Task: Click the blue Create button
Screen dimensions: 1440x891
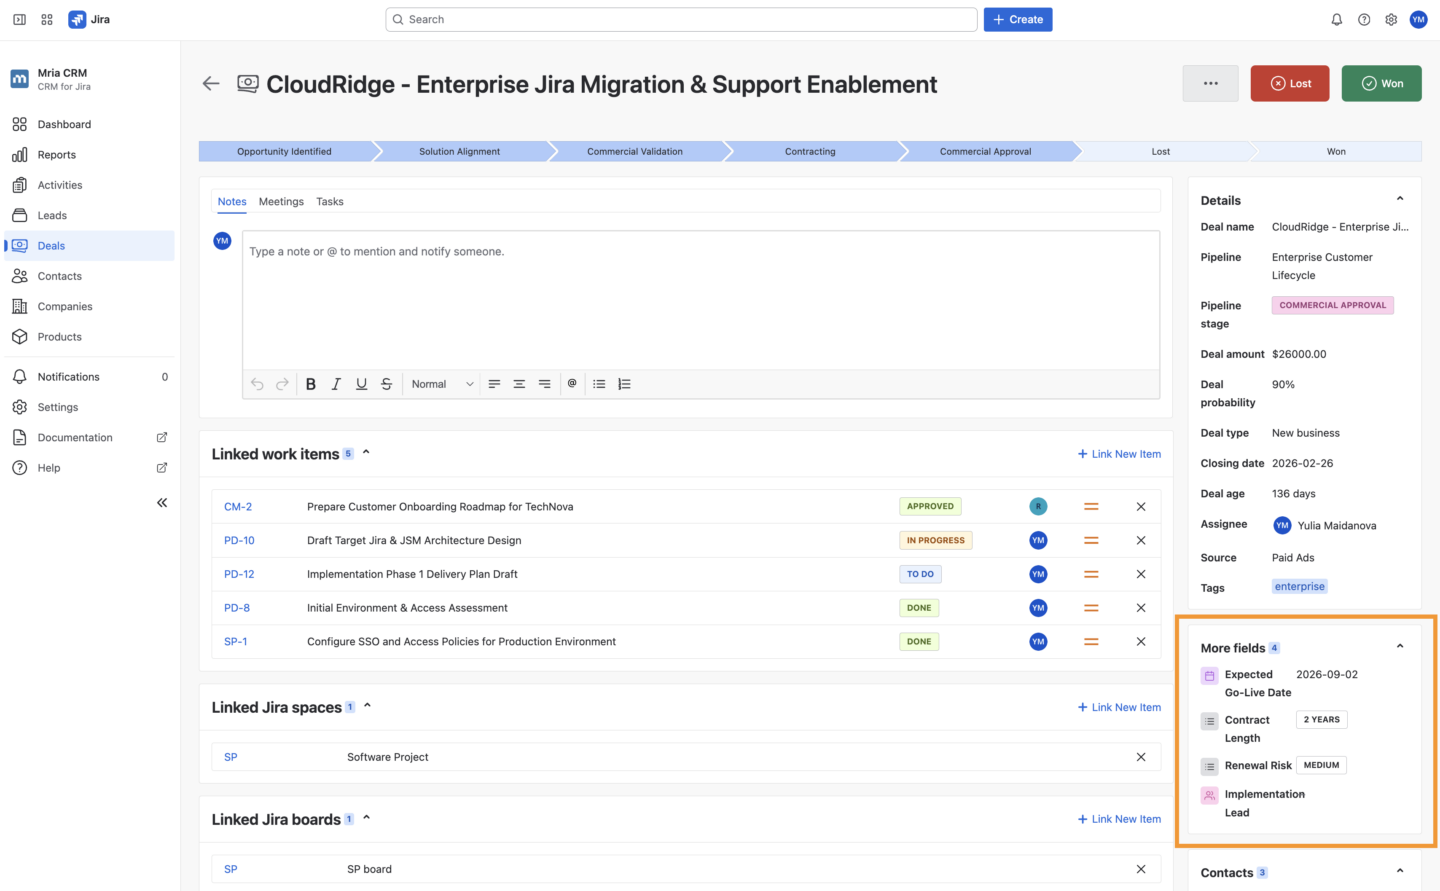Action: click(x=1018, y=19)
